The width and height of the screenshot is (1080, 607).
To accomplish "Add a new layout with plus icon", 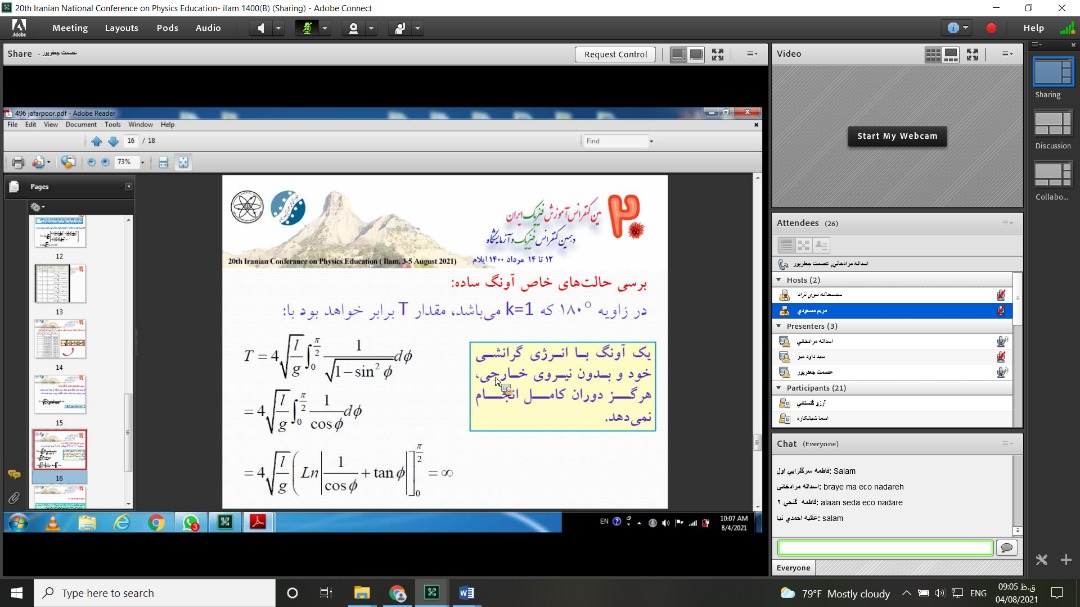I will tap(1066, 560).
